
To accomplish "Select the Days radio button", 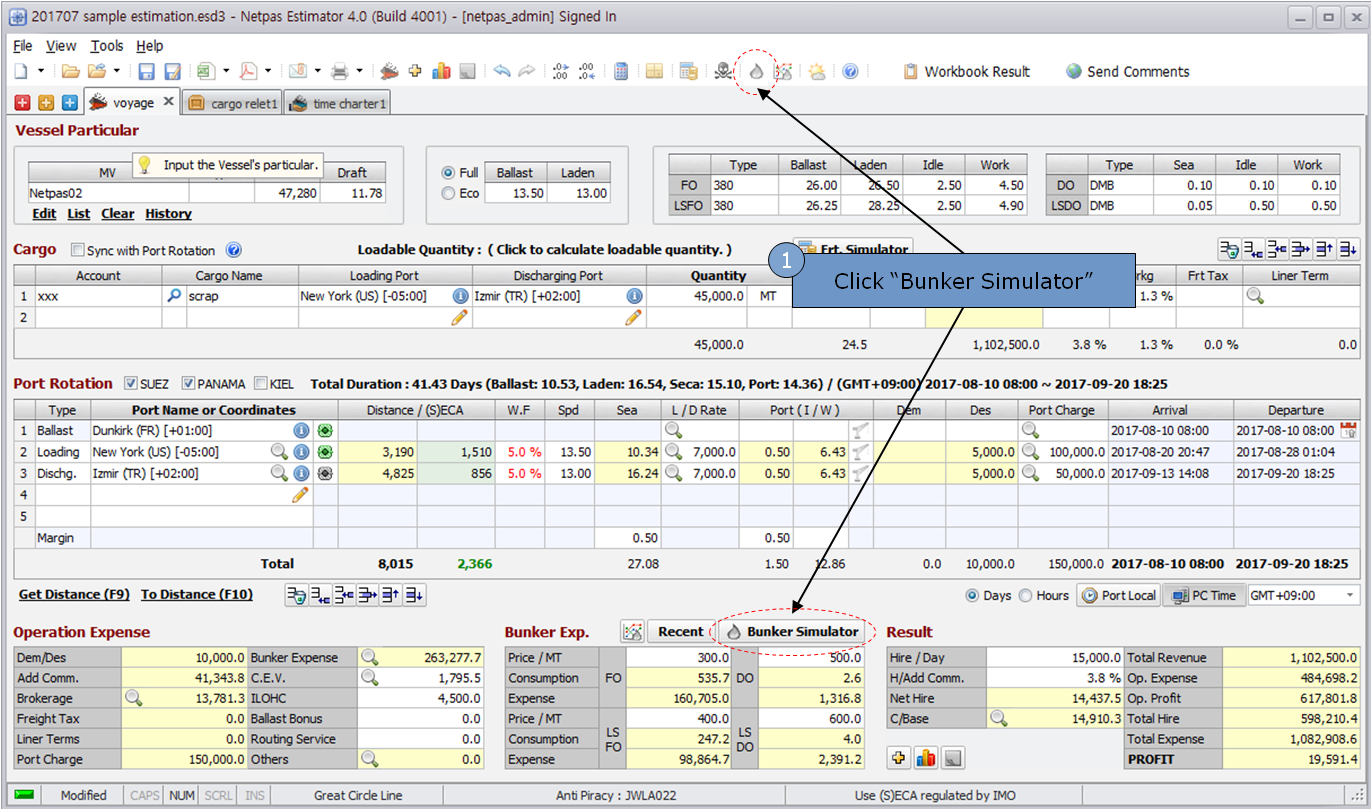I will [x=972, y=595].
